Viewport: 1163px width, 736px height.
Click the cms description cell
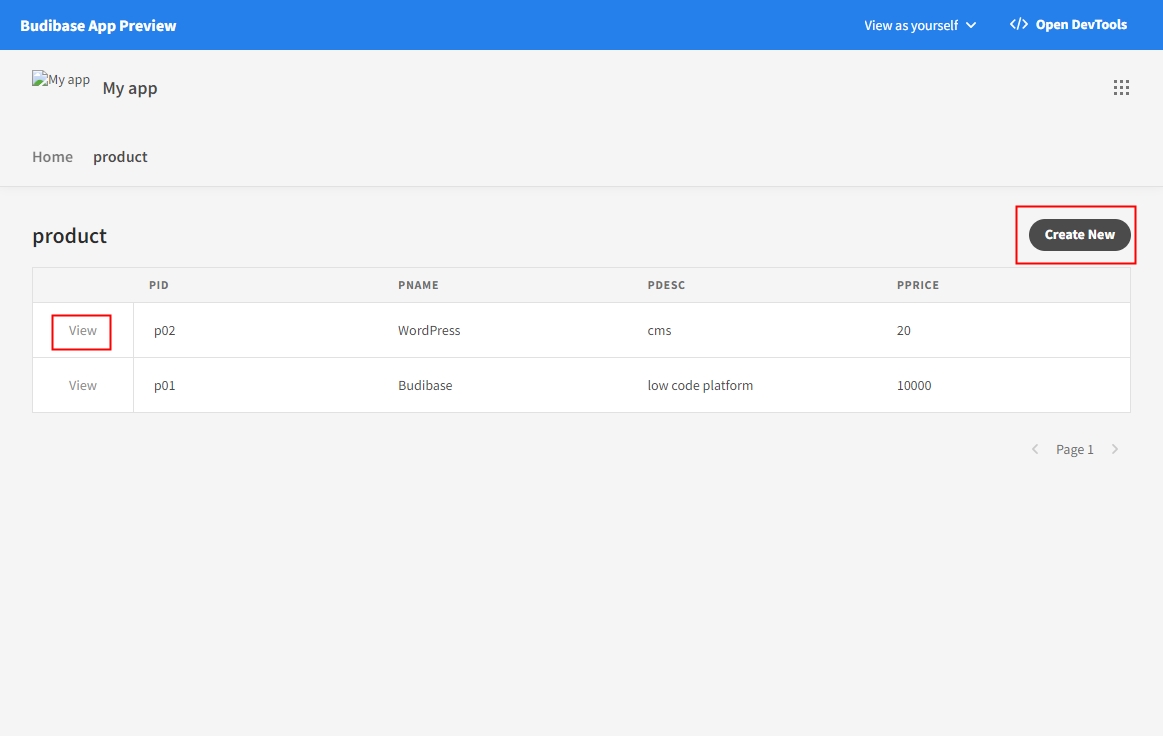(x=659, y=331)
